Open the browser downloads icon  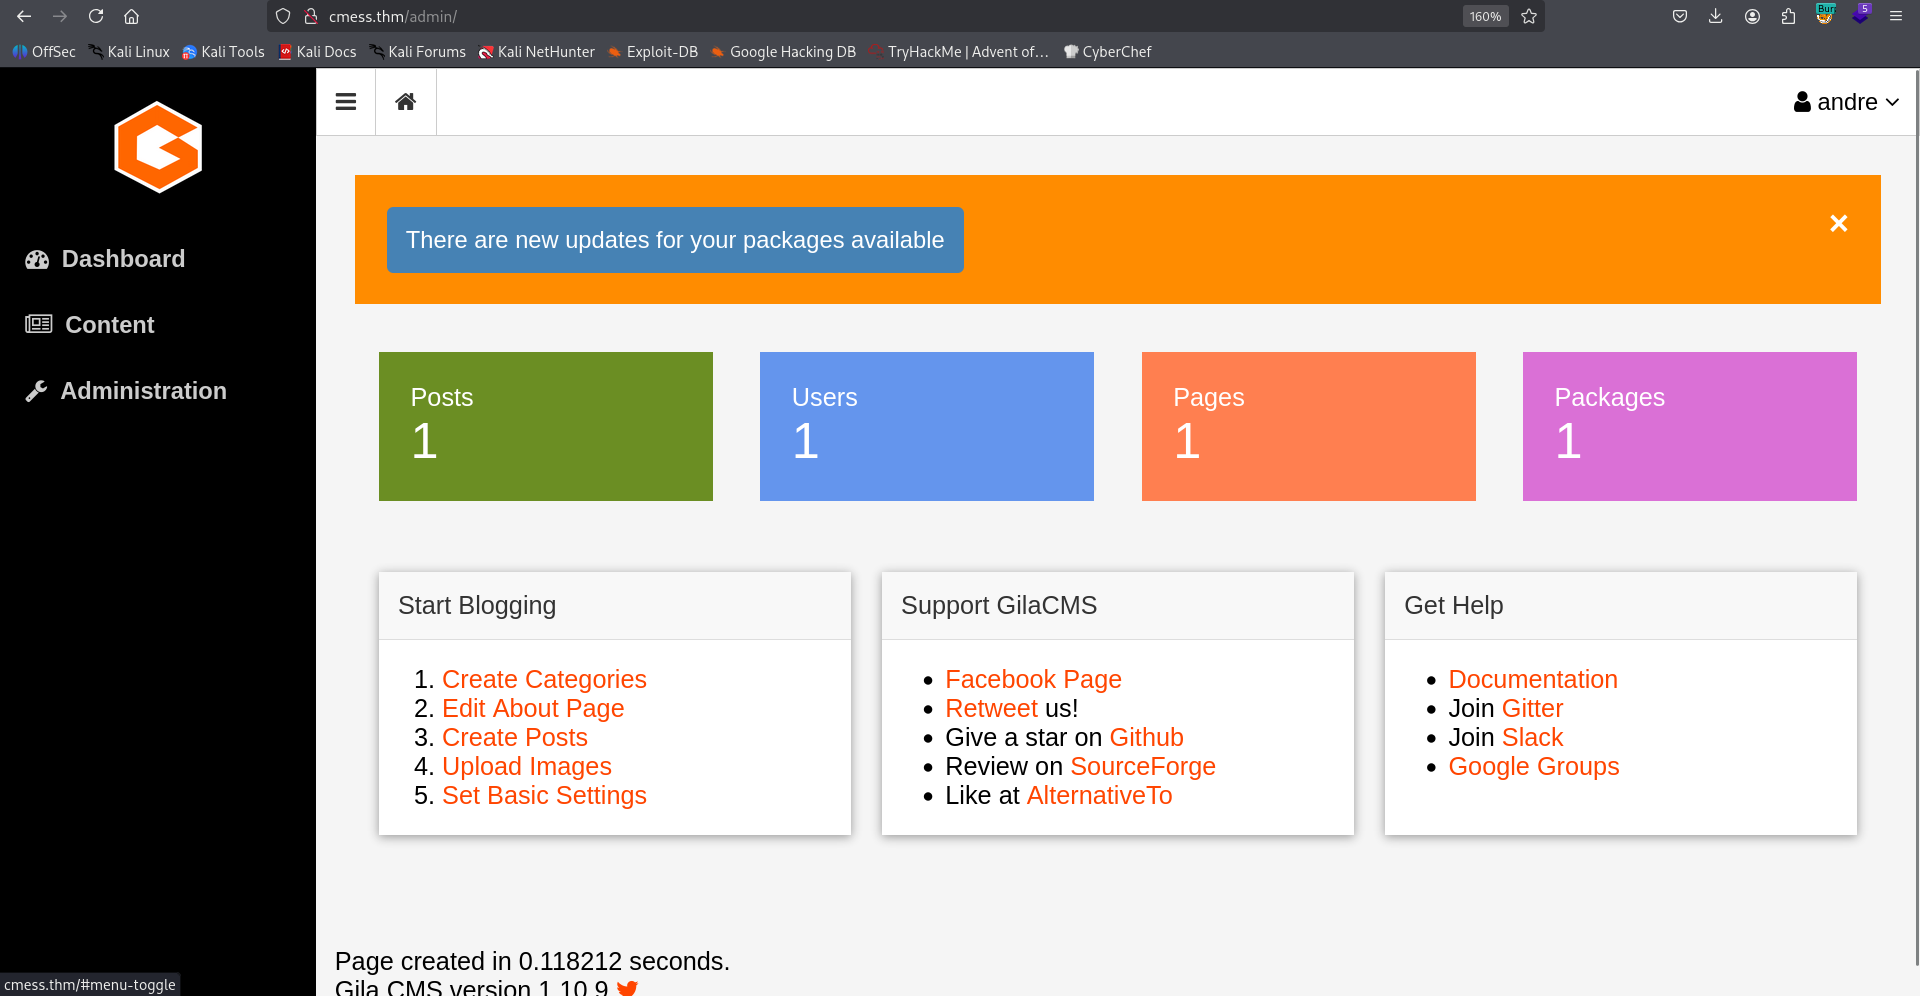click(x=1715, y=16)
